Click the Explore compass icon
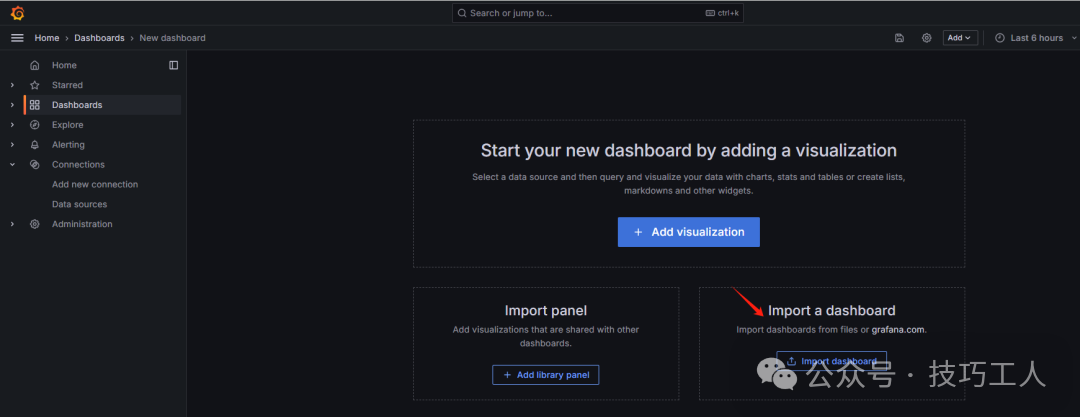The image size is (1080, 417). pos(35,125)
